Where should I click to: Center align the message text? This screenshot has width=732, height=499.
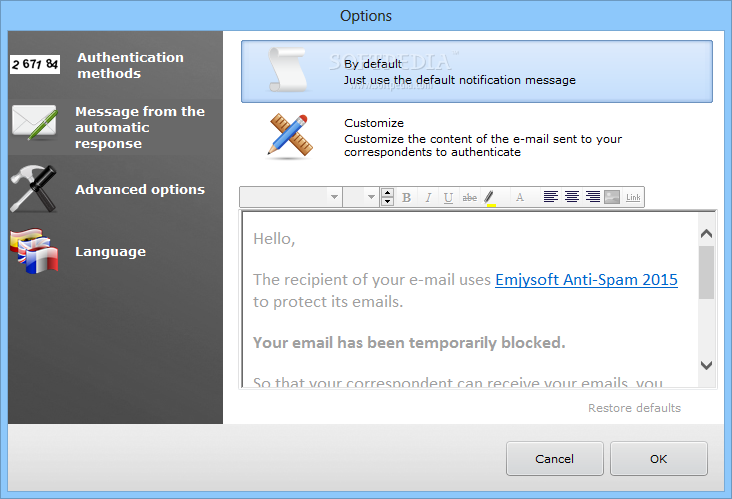(572, 198)
